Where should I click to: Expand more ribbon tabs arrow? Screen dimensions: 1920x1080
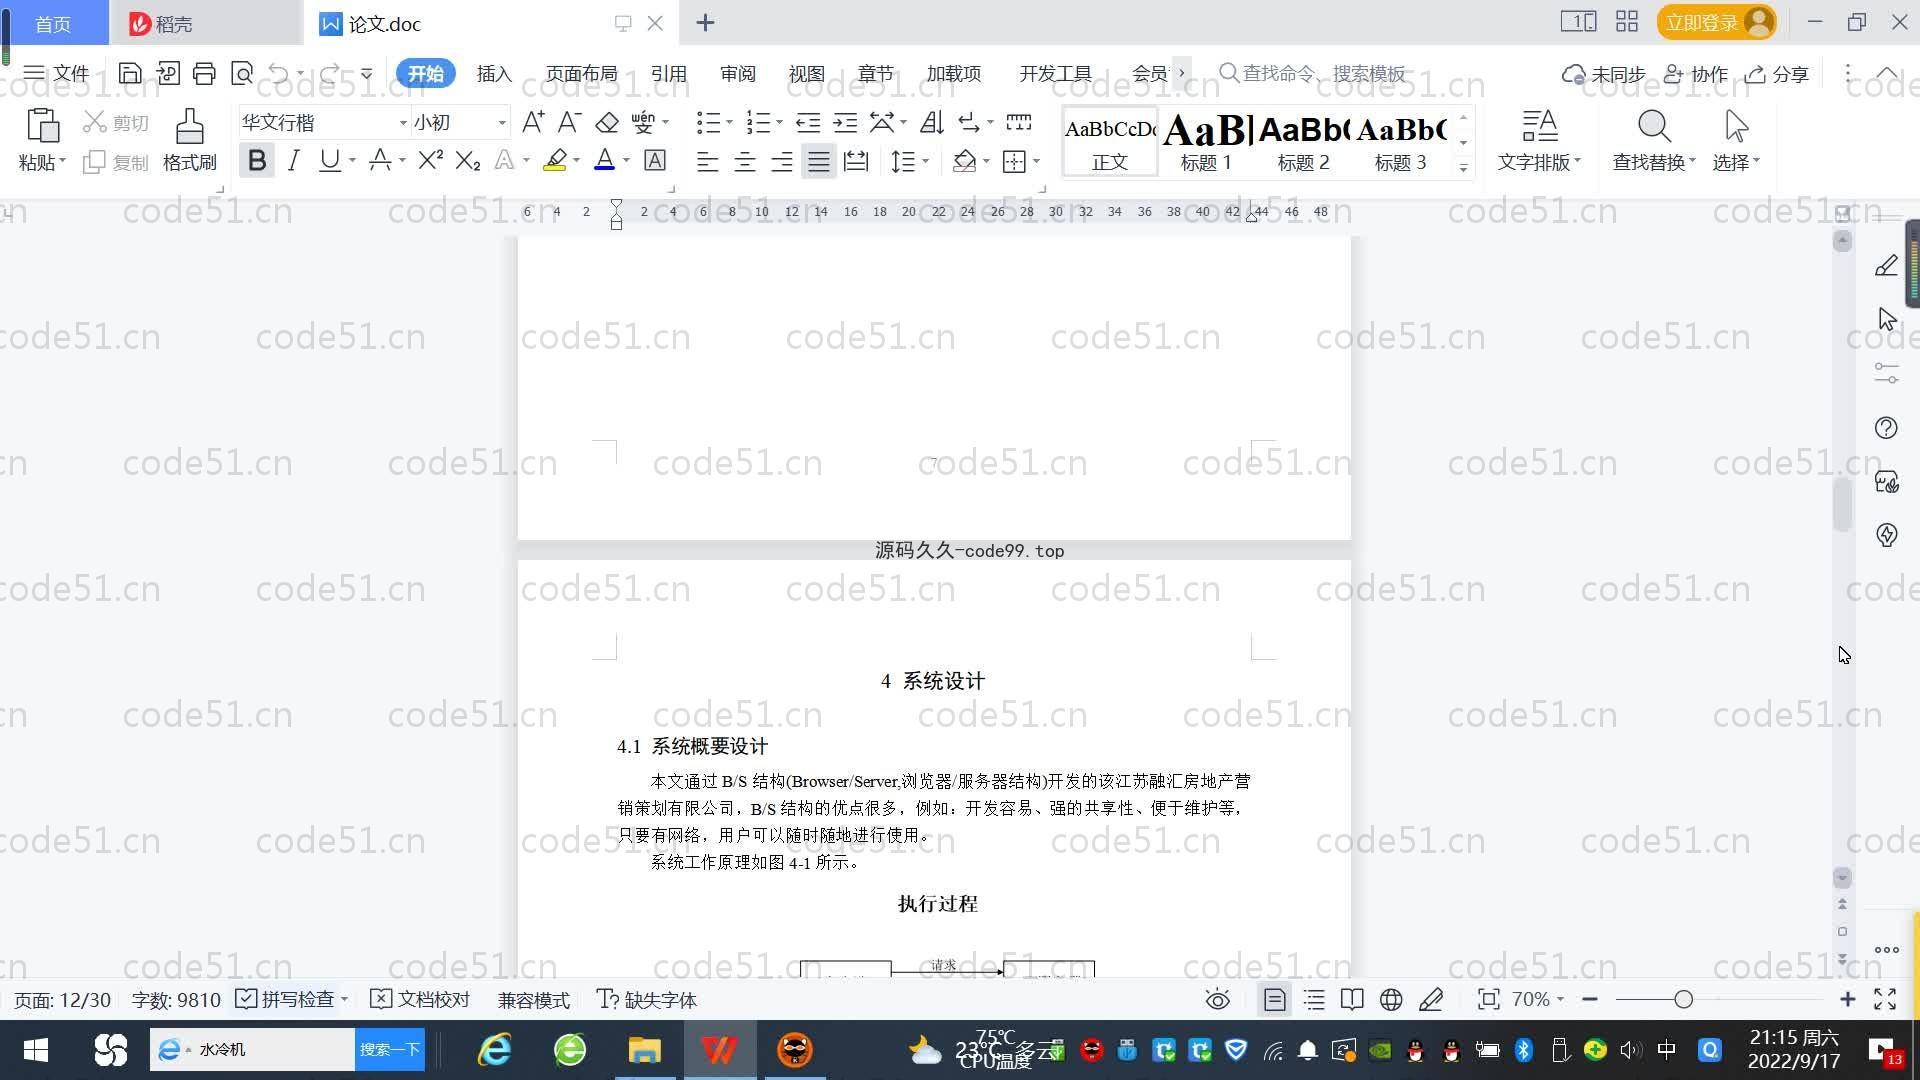click(x=1182, y=73)
